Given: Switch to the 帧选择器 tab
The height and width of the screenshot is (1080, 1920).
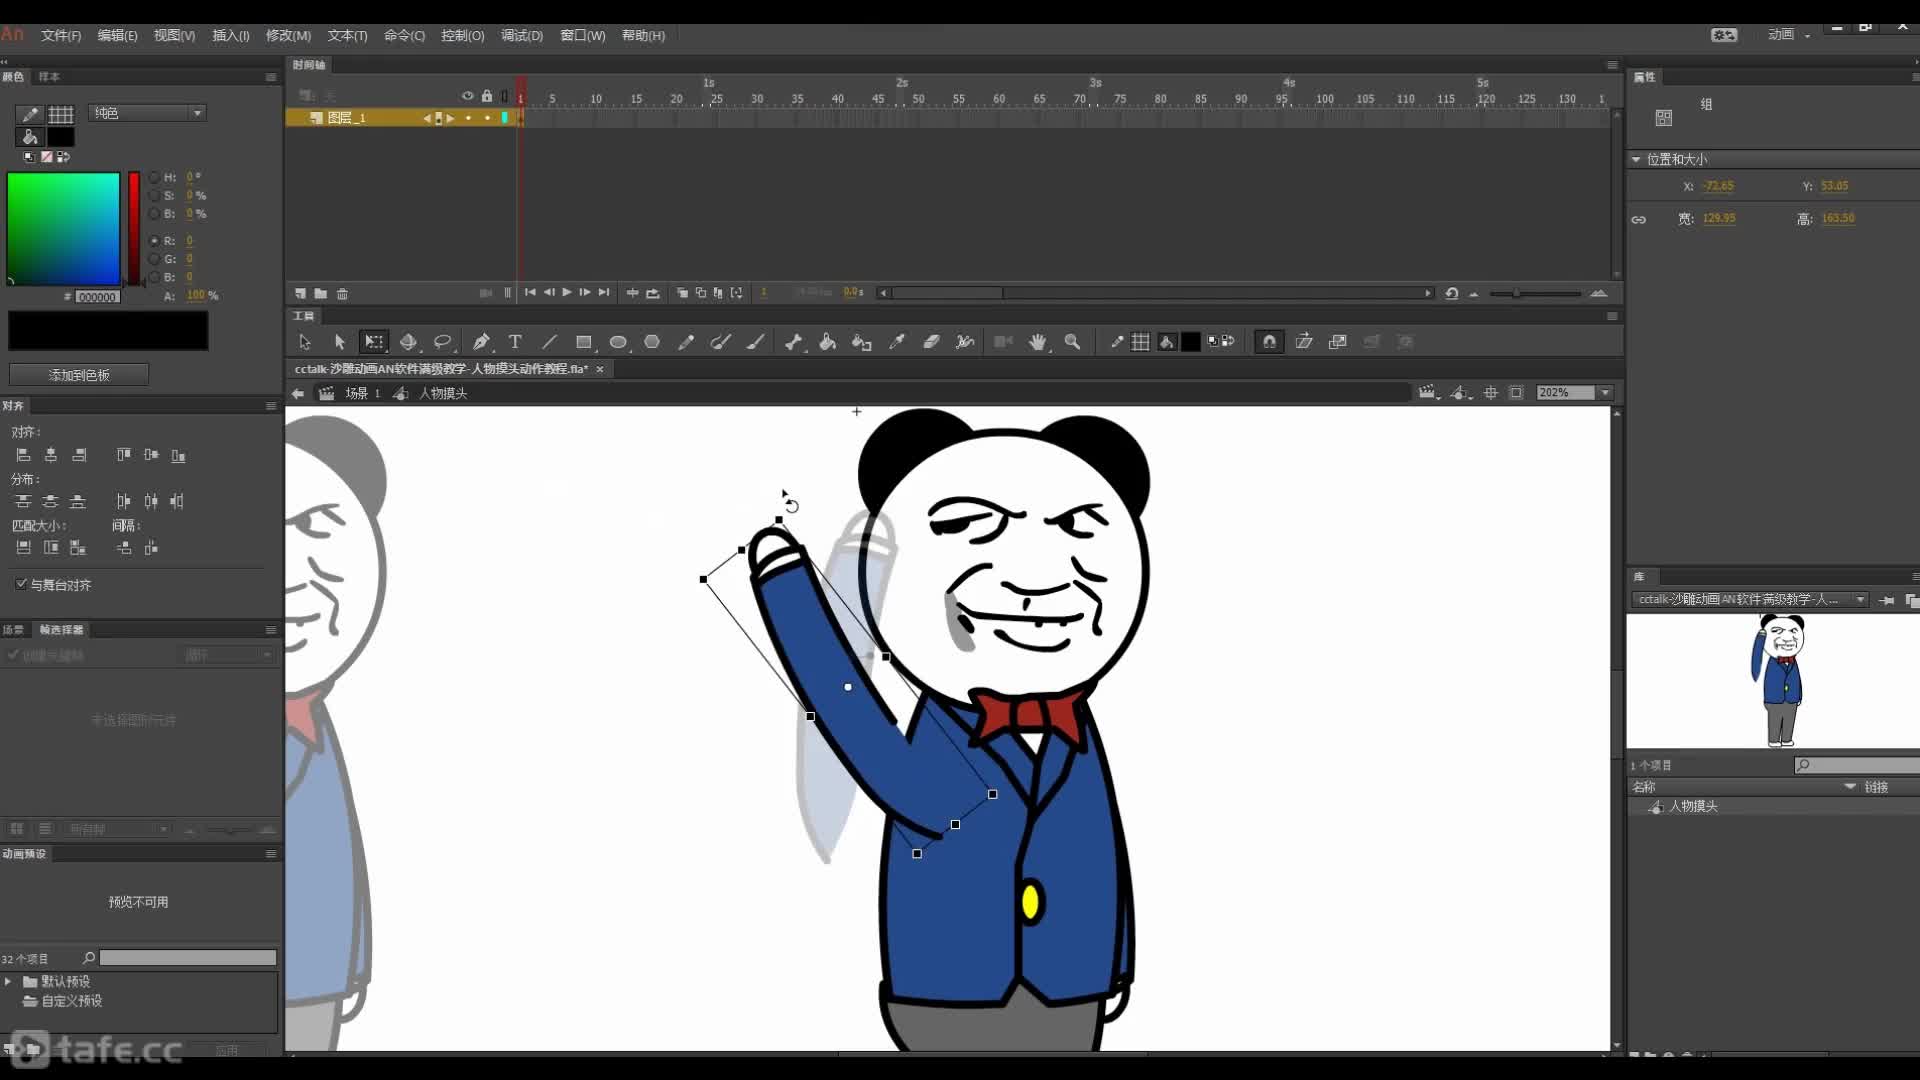Looking at the screenshot, I should (x=61, y=630).
